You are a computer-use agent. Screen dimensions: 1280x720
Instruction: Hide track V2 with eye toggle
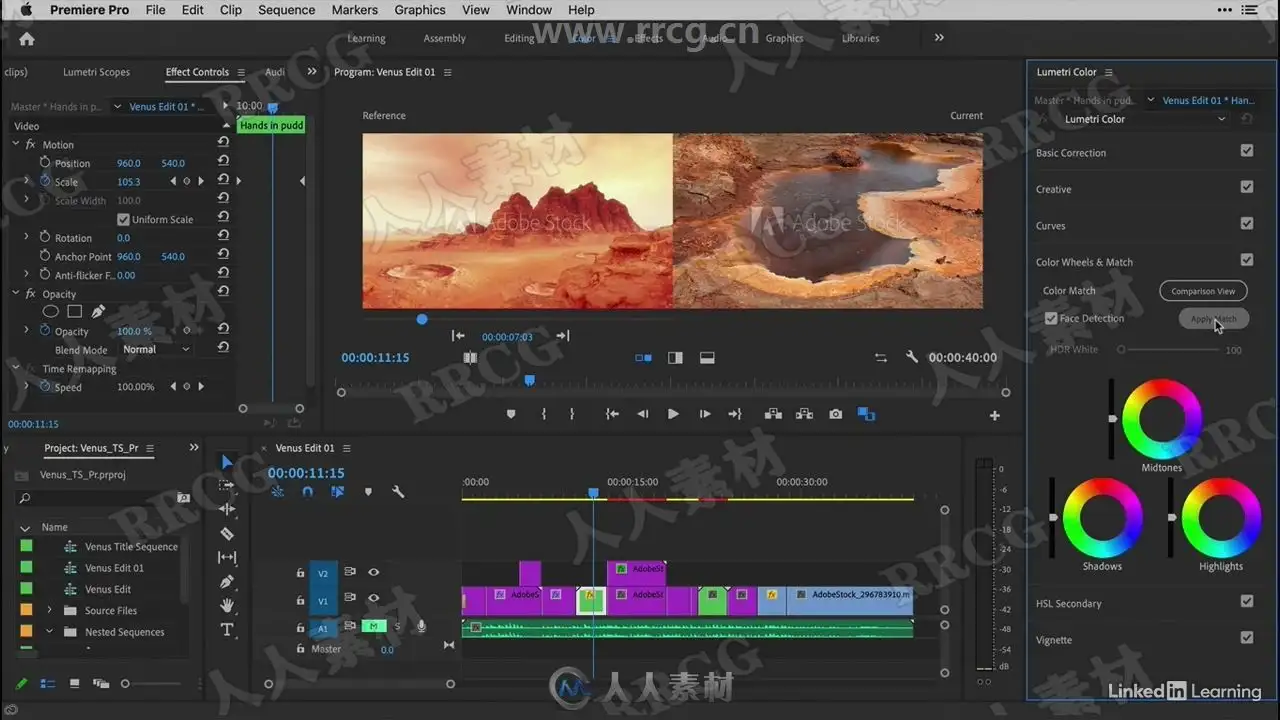pos(373,572)
